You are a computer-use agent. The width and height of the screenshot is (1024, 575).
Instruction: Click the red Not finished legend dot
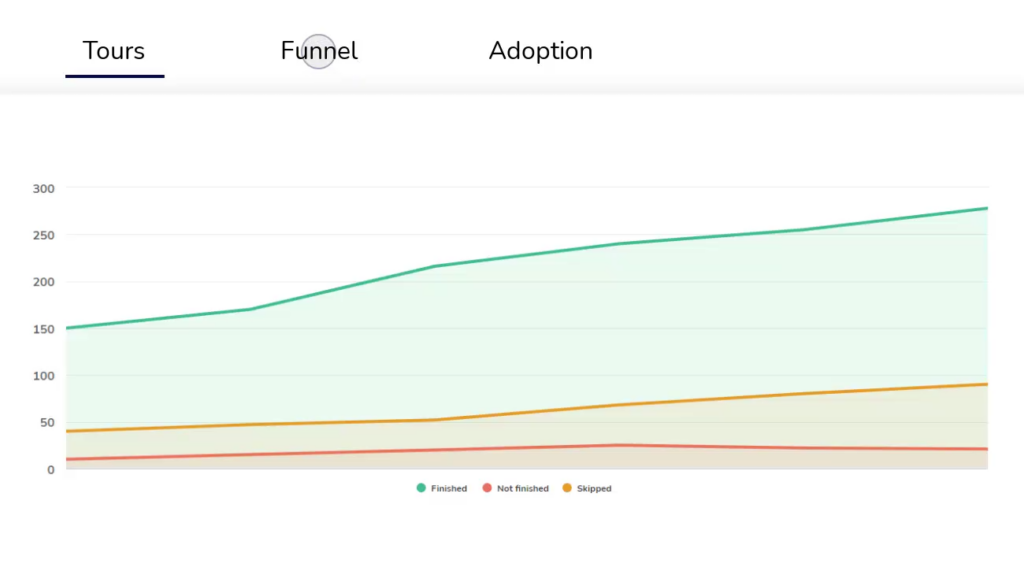(x=487, y=487)
